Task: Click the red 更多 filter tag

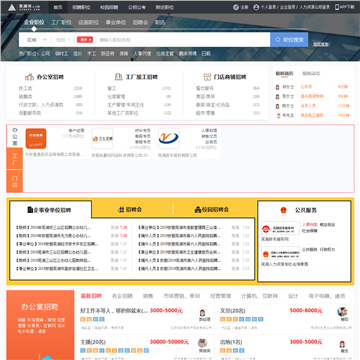Action: [x=85, y=40]
